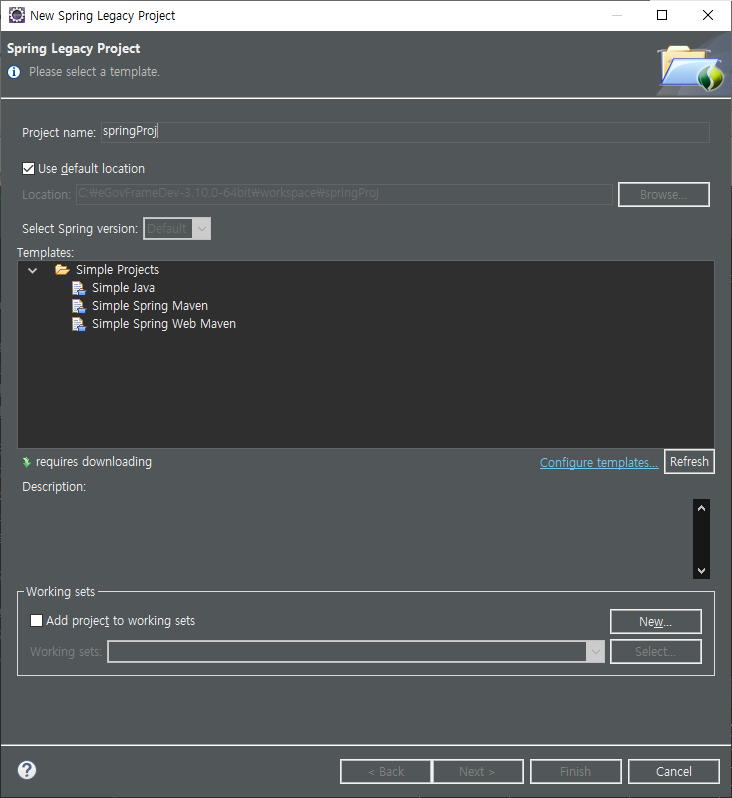Click the description scrollbar down arrow
This screenshot has width=732, height=798.
(701, 571)
